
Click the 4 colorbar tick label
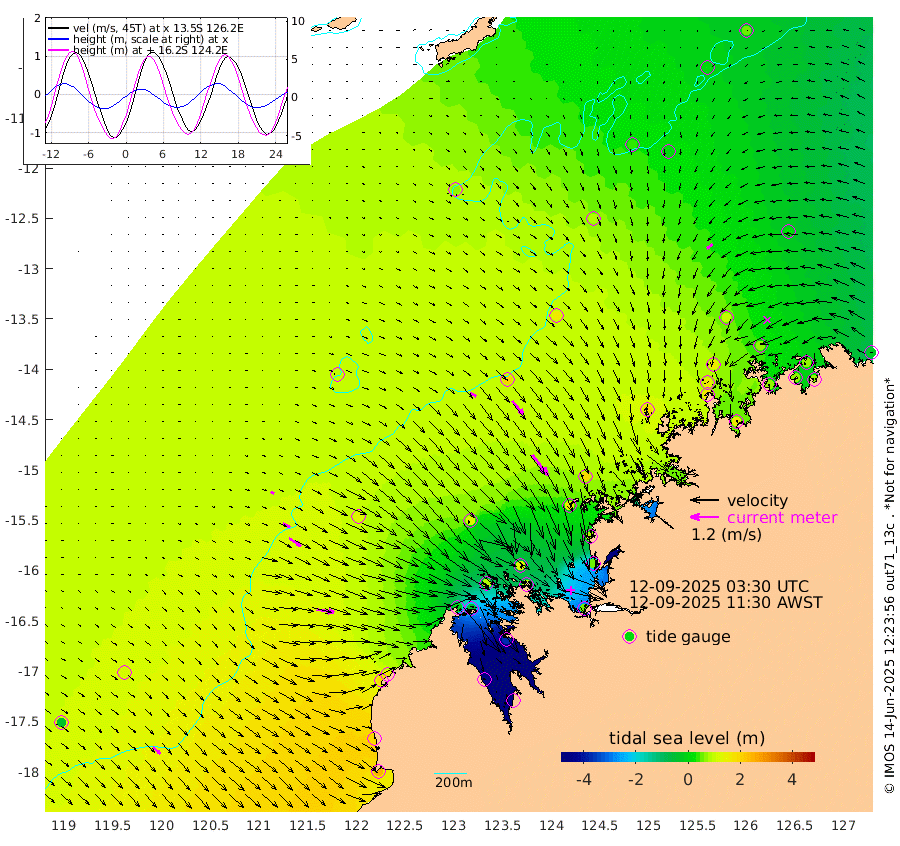coord(792,779)
